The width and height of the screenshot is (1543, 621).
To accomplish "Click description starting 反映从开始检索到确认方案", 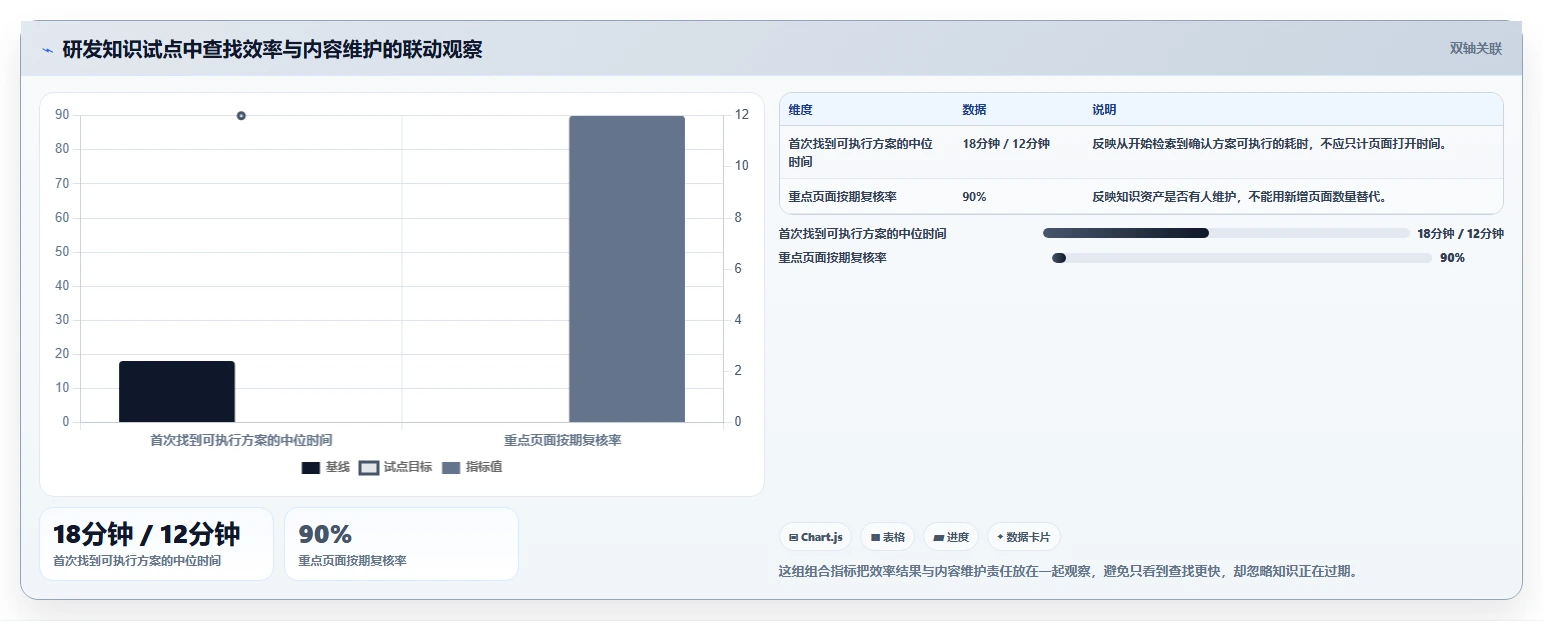I will tap(1269, 144).
